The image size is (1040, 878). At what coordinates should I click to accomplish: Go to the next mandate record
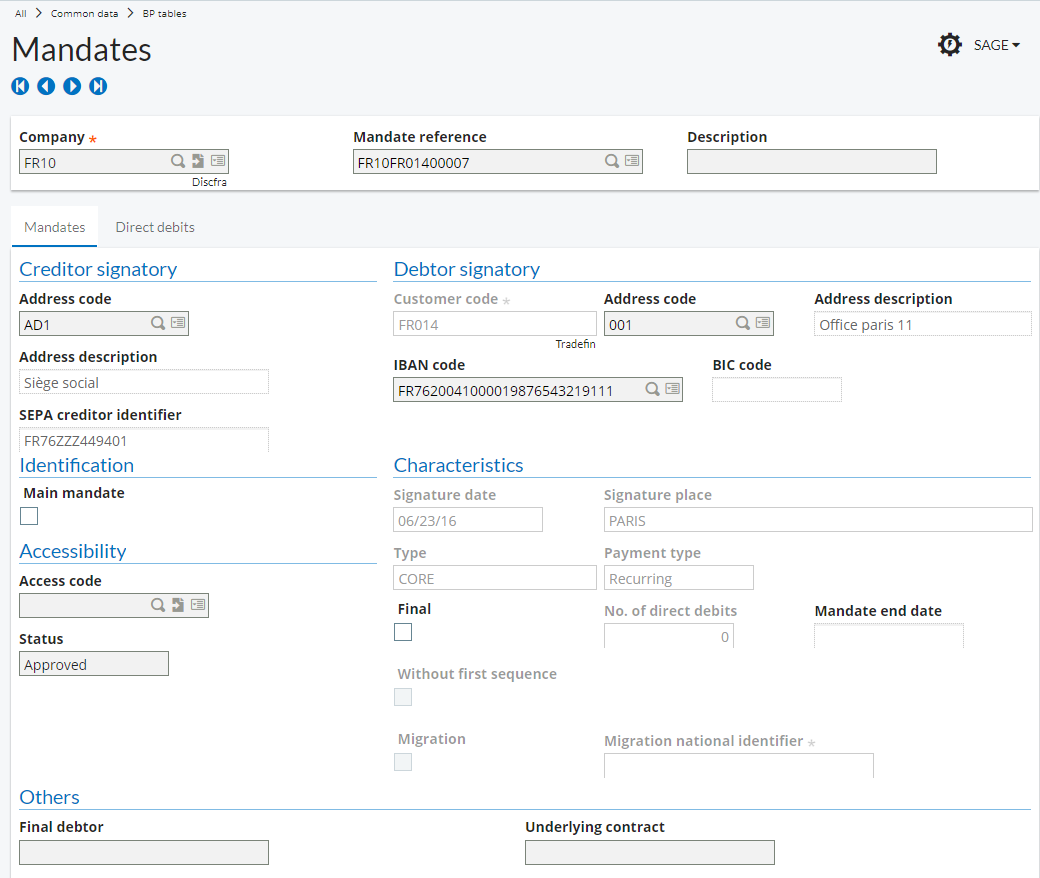pos(72,87)
